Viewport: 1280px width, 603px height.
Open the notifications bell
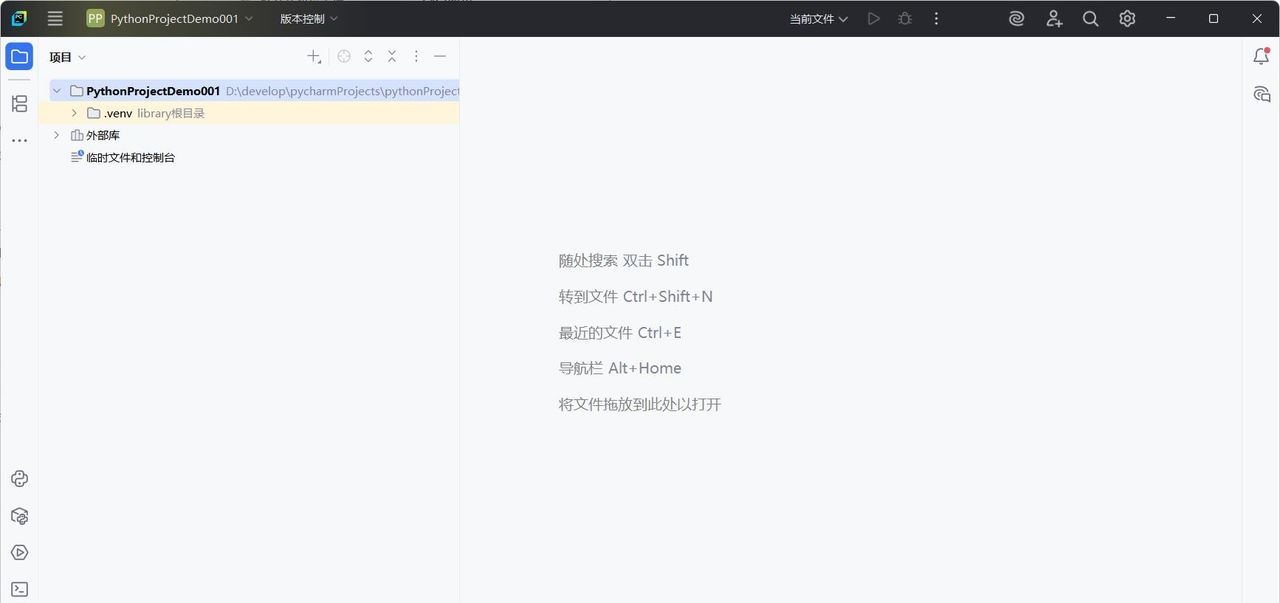click(x=1261, y=56)
